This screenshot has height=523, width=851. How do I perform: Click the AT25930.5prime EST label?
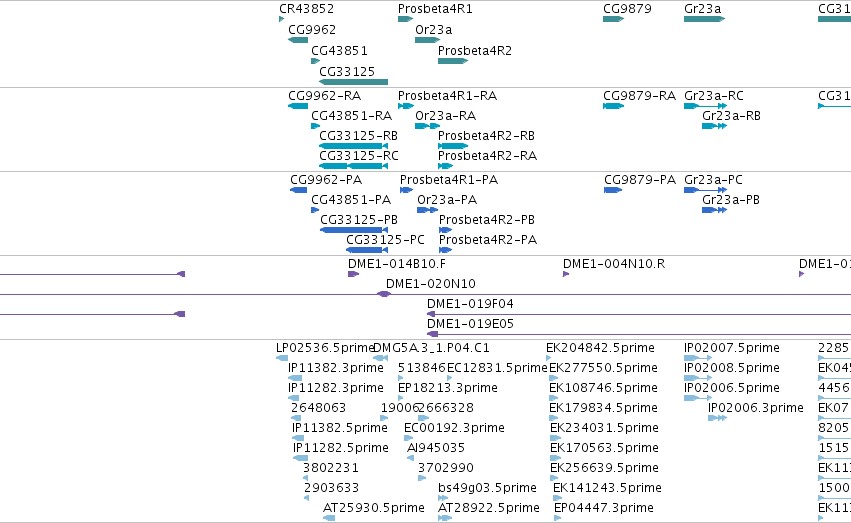373,508
